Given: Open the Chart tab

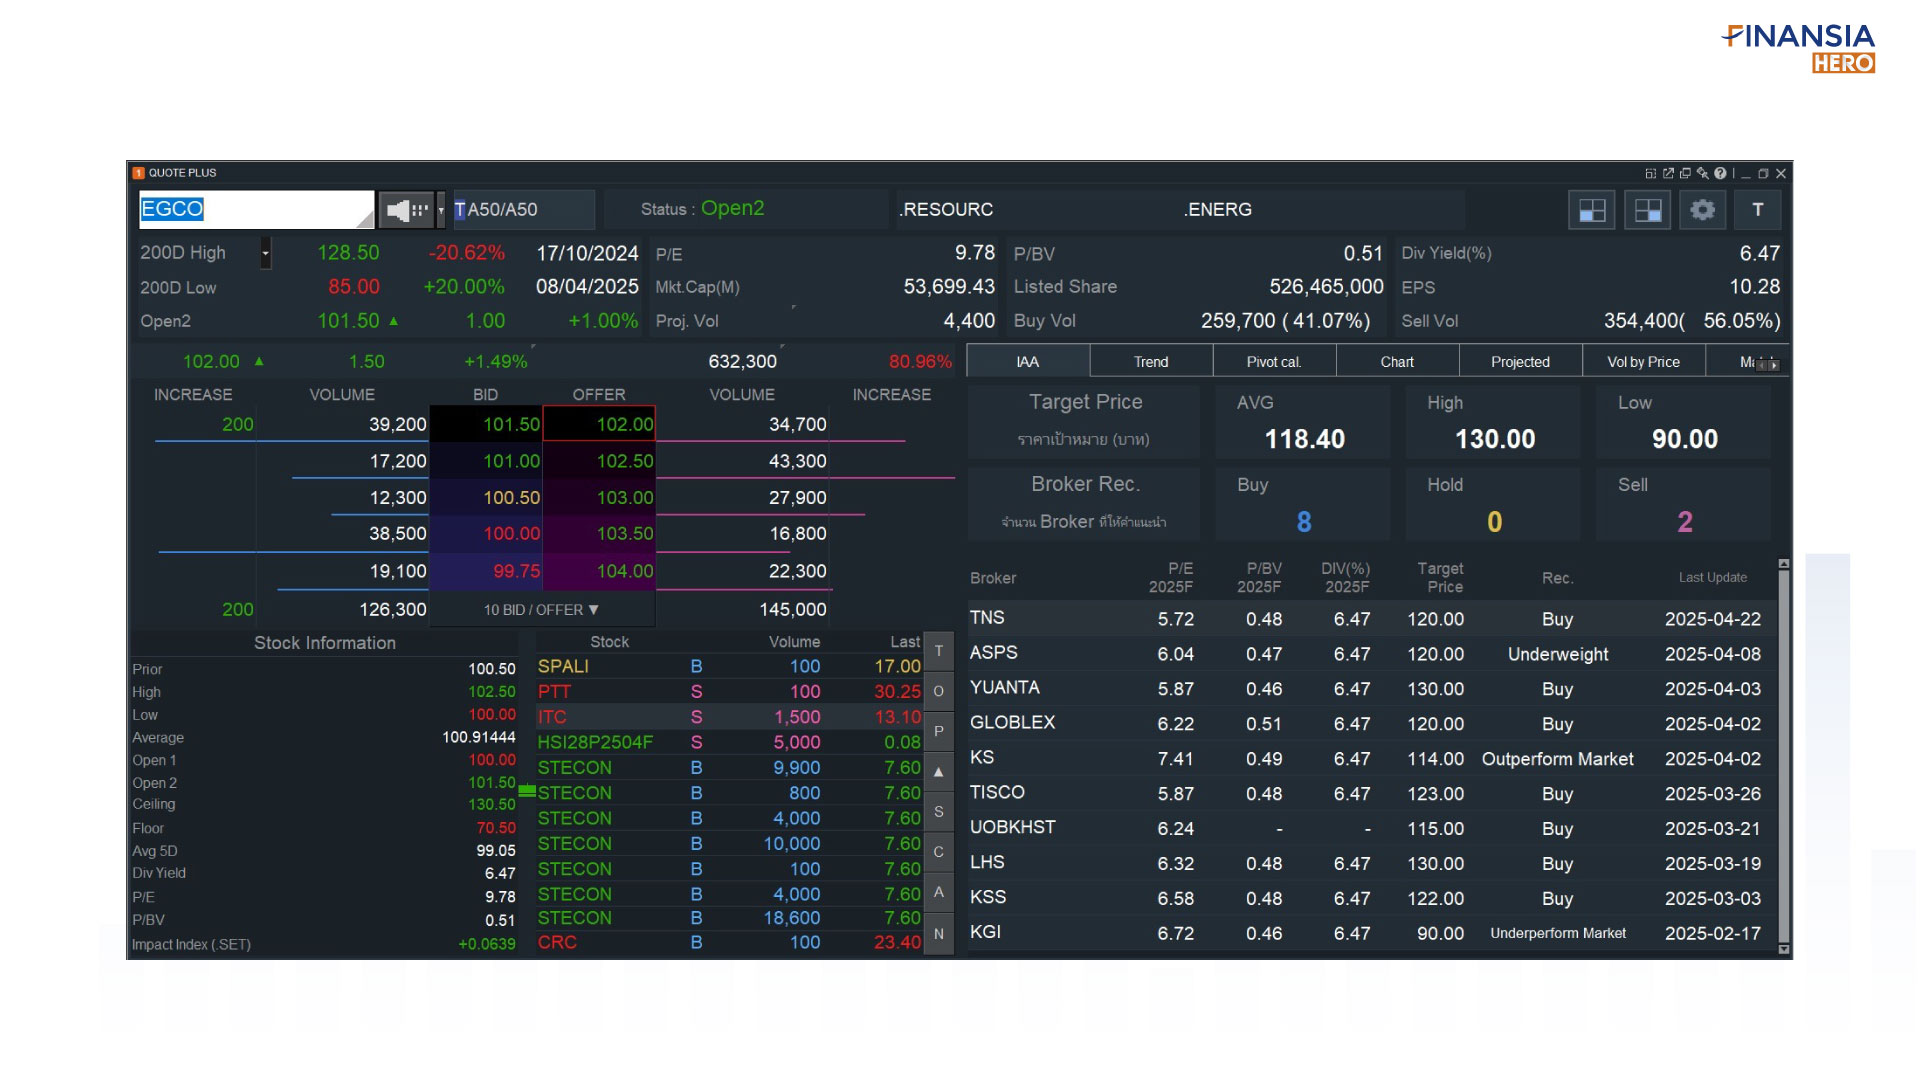Looking at the screenshot, I should coord(1397,362).
